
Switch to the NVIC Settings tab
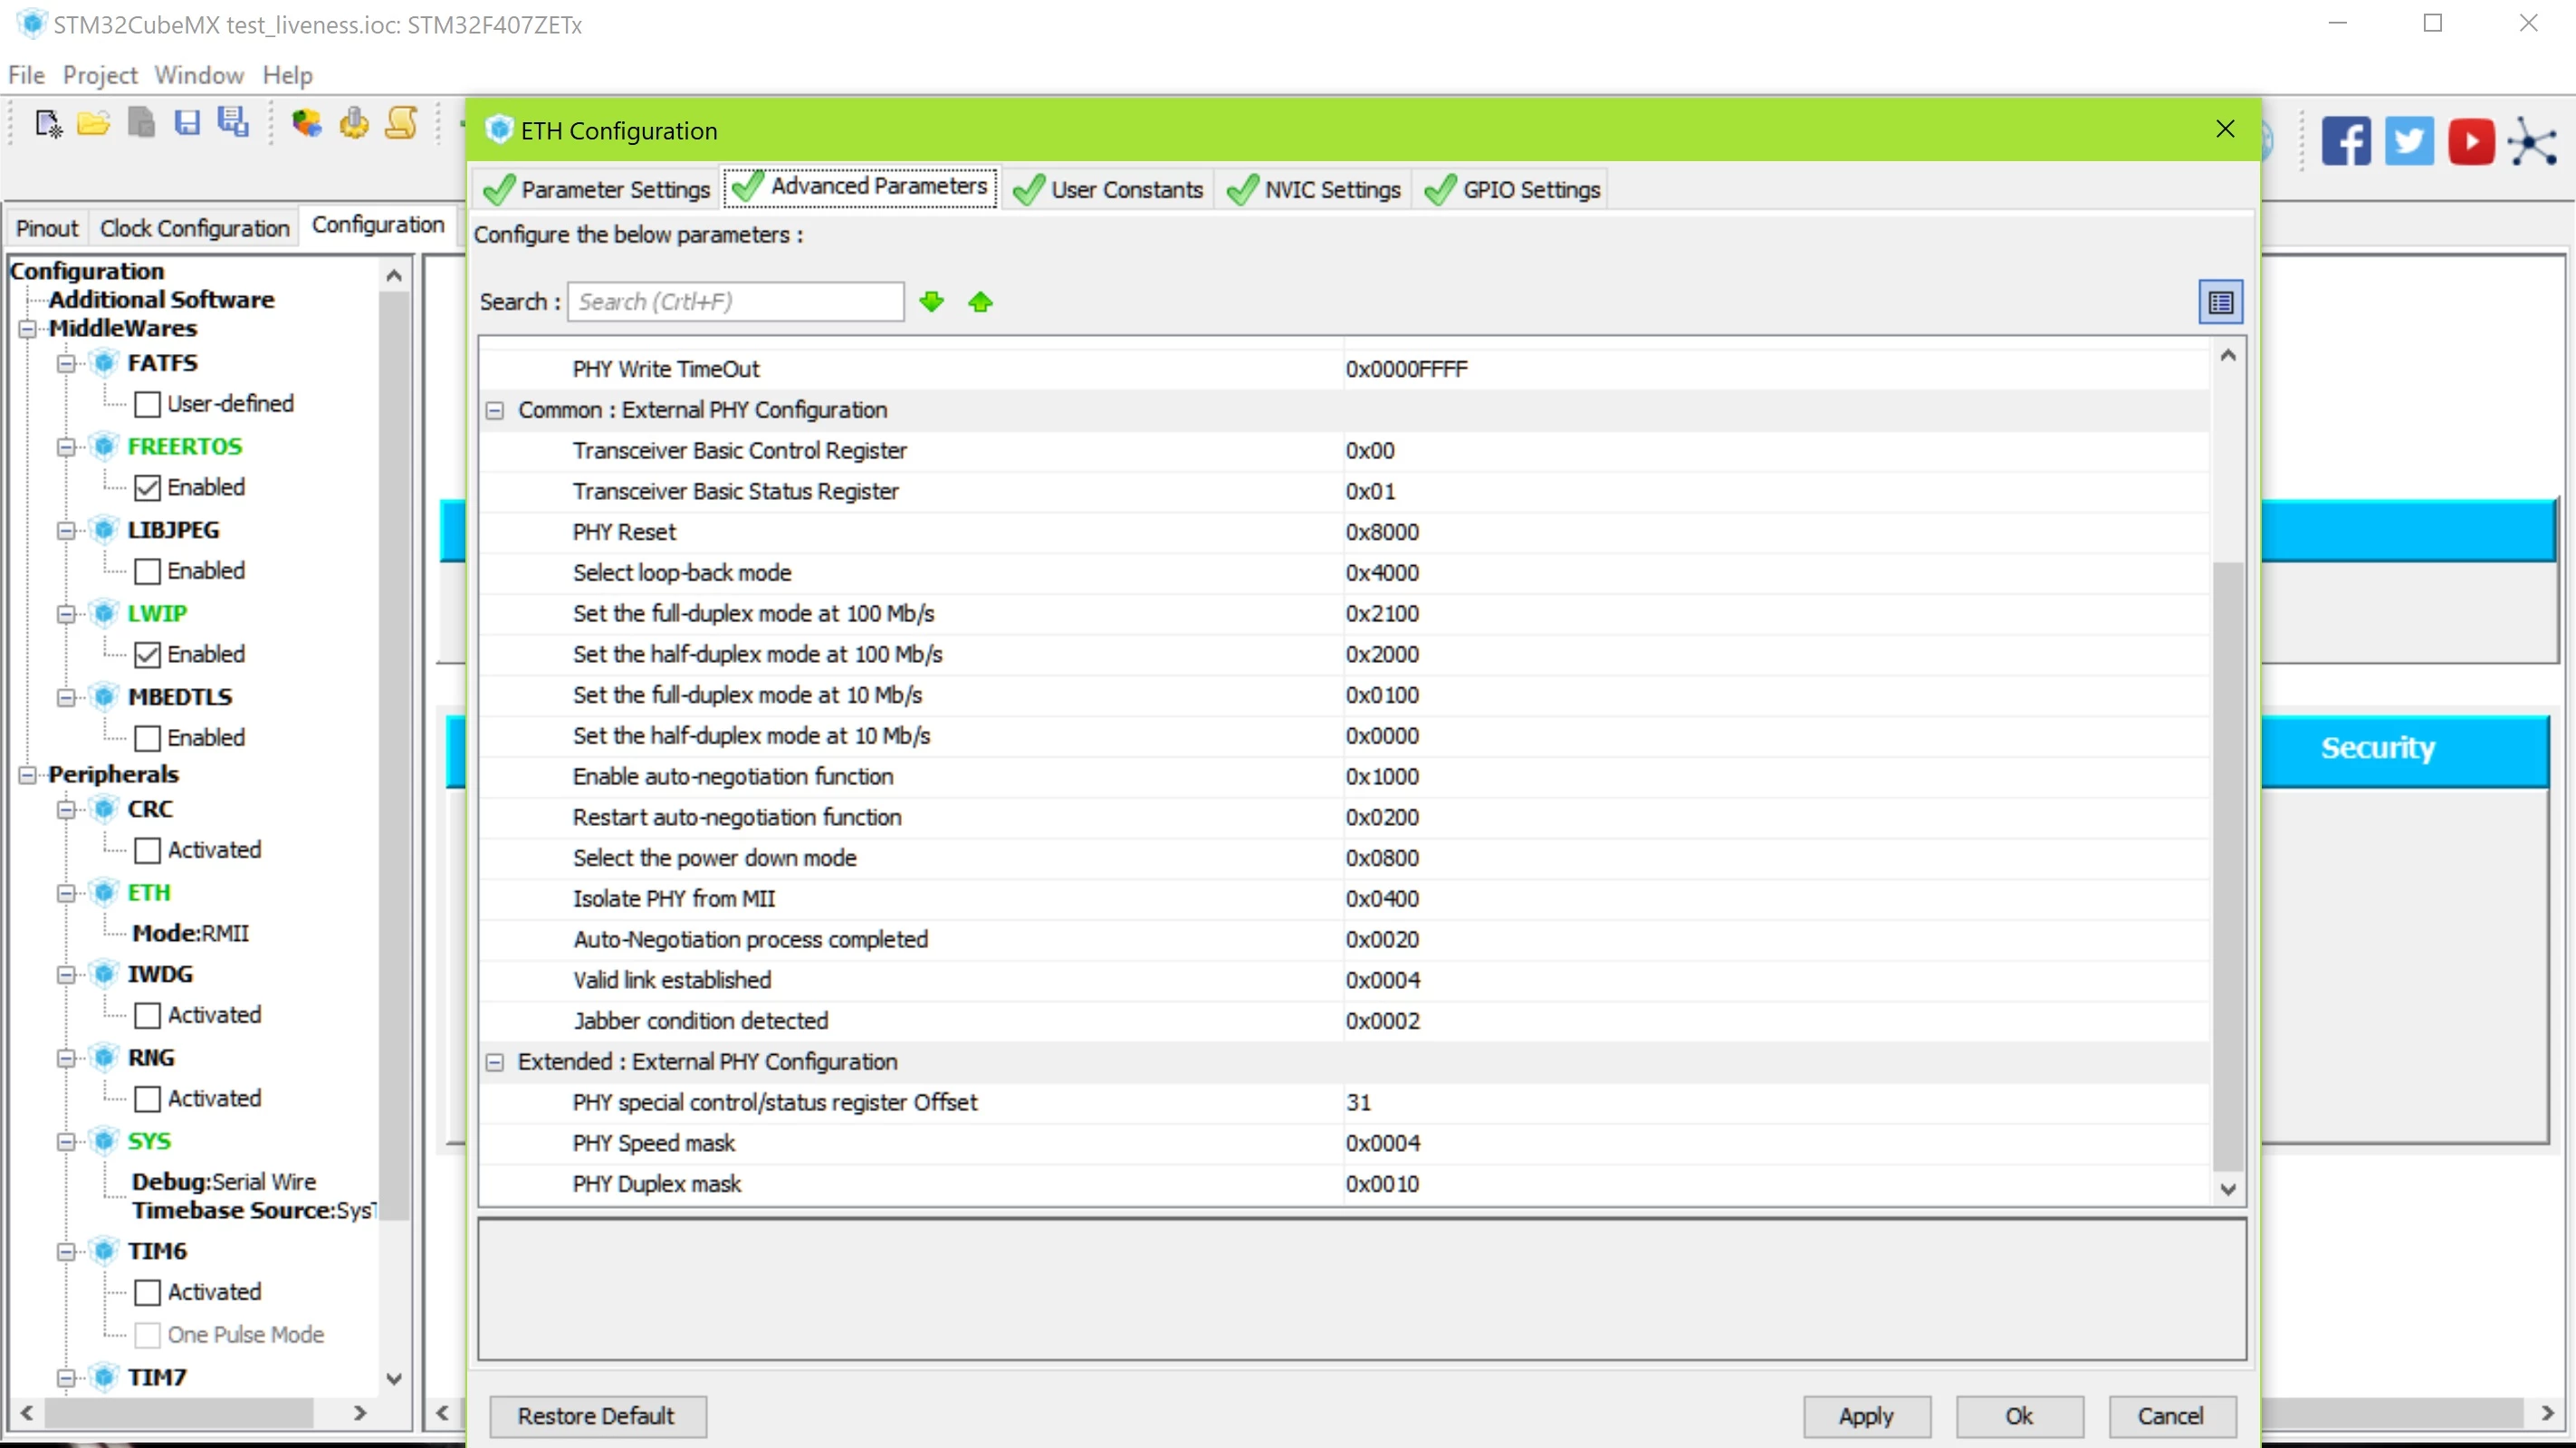pyautogui.click(x=1313, y=189)
